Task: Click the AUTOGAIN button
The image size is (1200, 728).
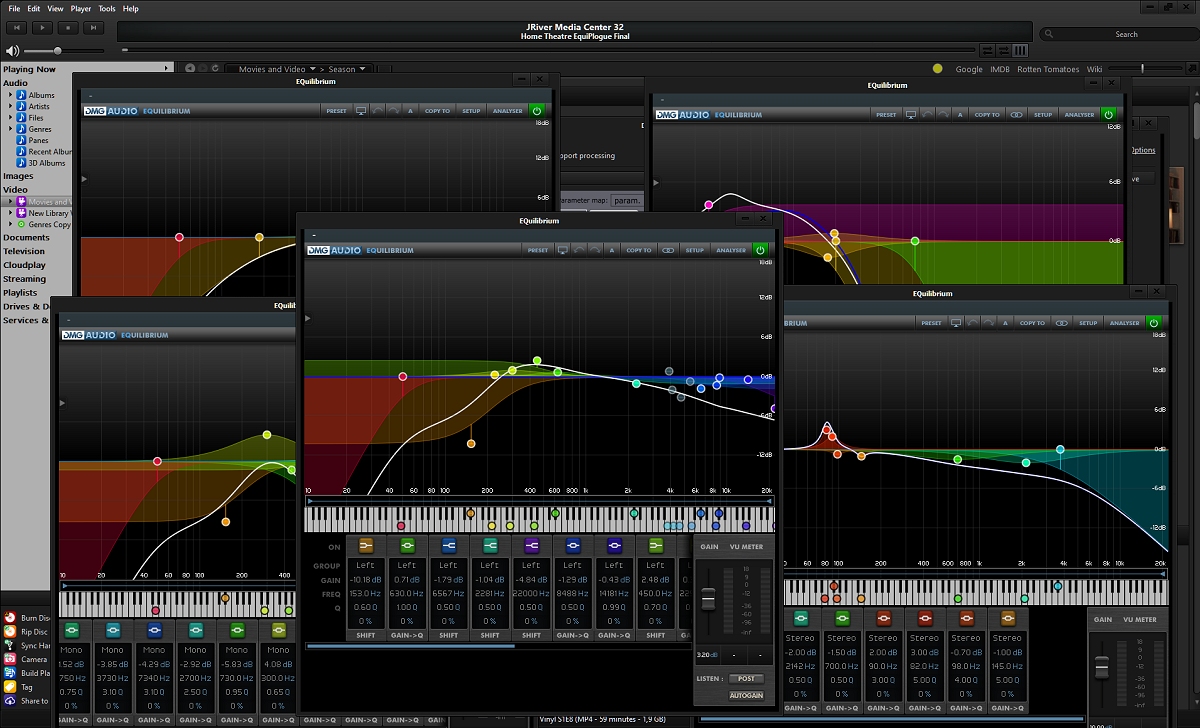Action: pos(745,695)
